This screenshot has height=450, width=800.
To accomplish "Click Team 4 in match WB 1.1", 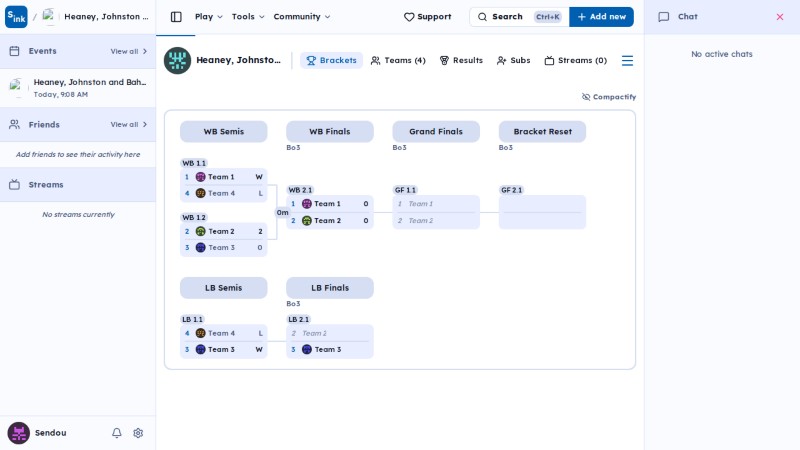I will pos(223,193).
